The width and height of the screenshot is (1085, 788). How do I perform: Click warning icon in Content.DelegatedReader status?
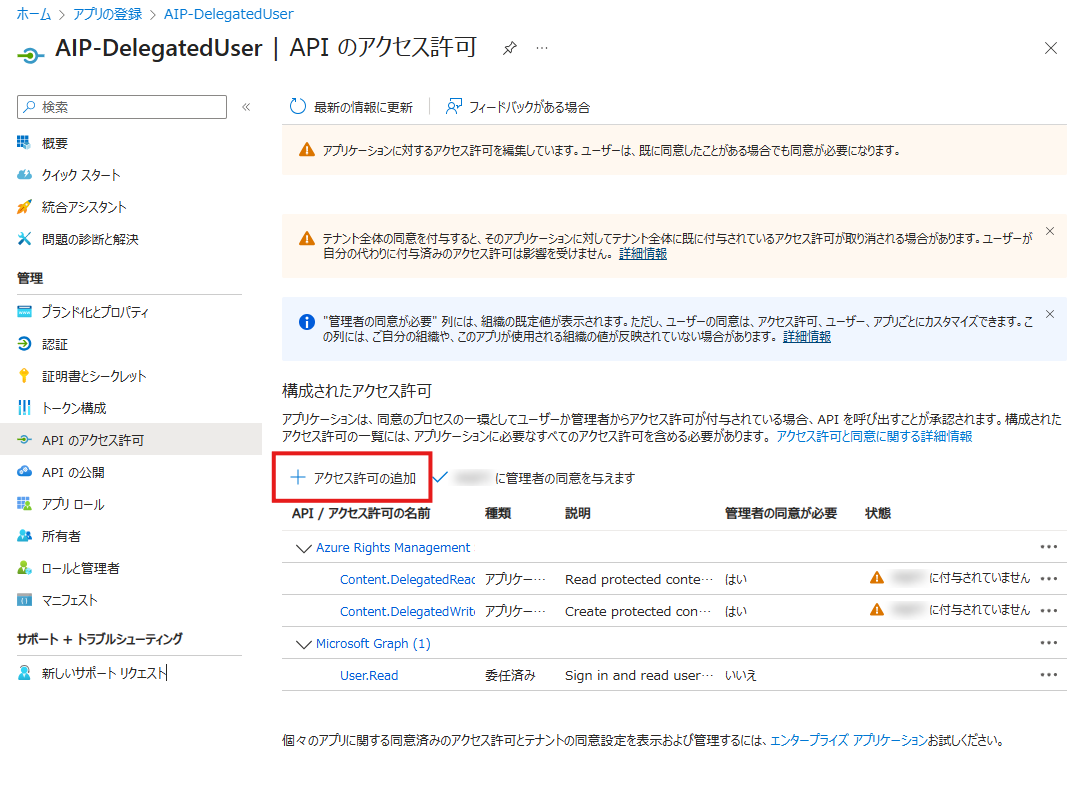[x=877, y=578]
